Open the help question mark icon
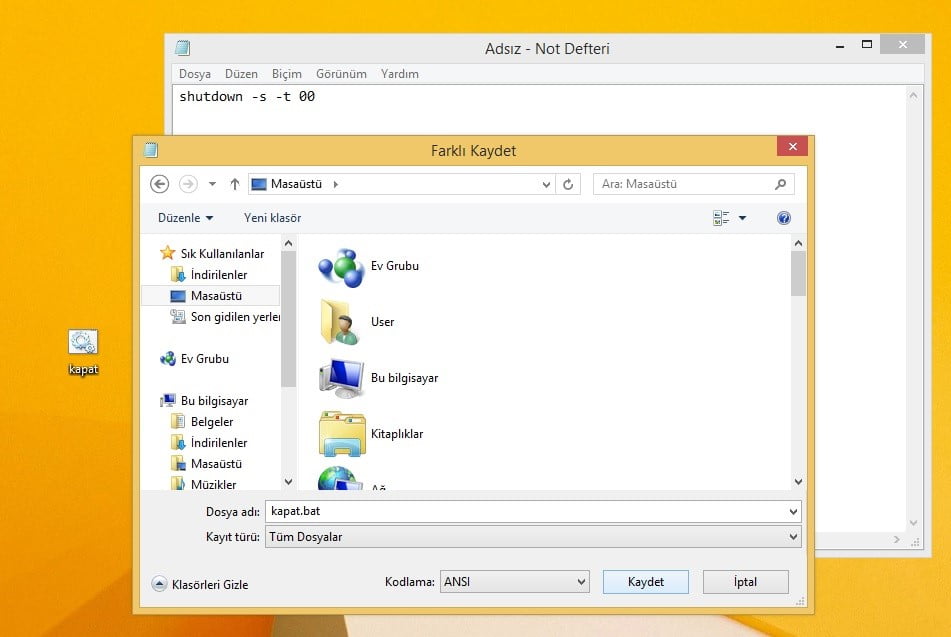 pyautogui.click(x=784, y=218)
